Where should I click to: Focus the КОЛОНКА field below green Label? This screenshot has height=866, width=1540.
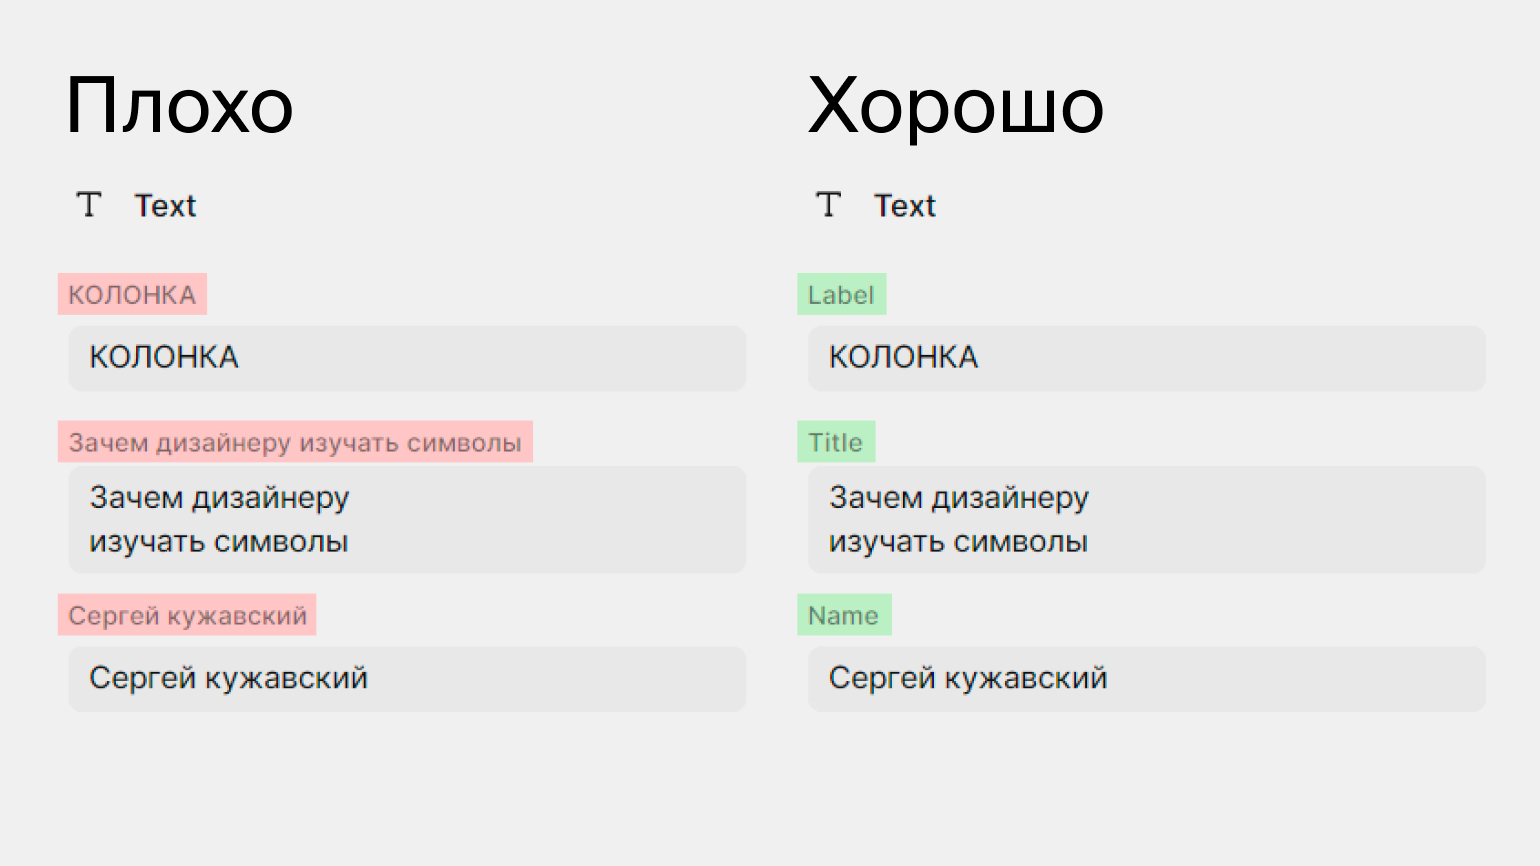(x=1146, y=358)
